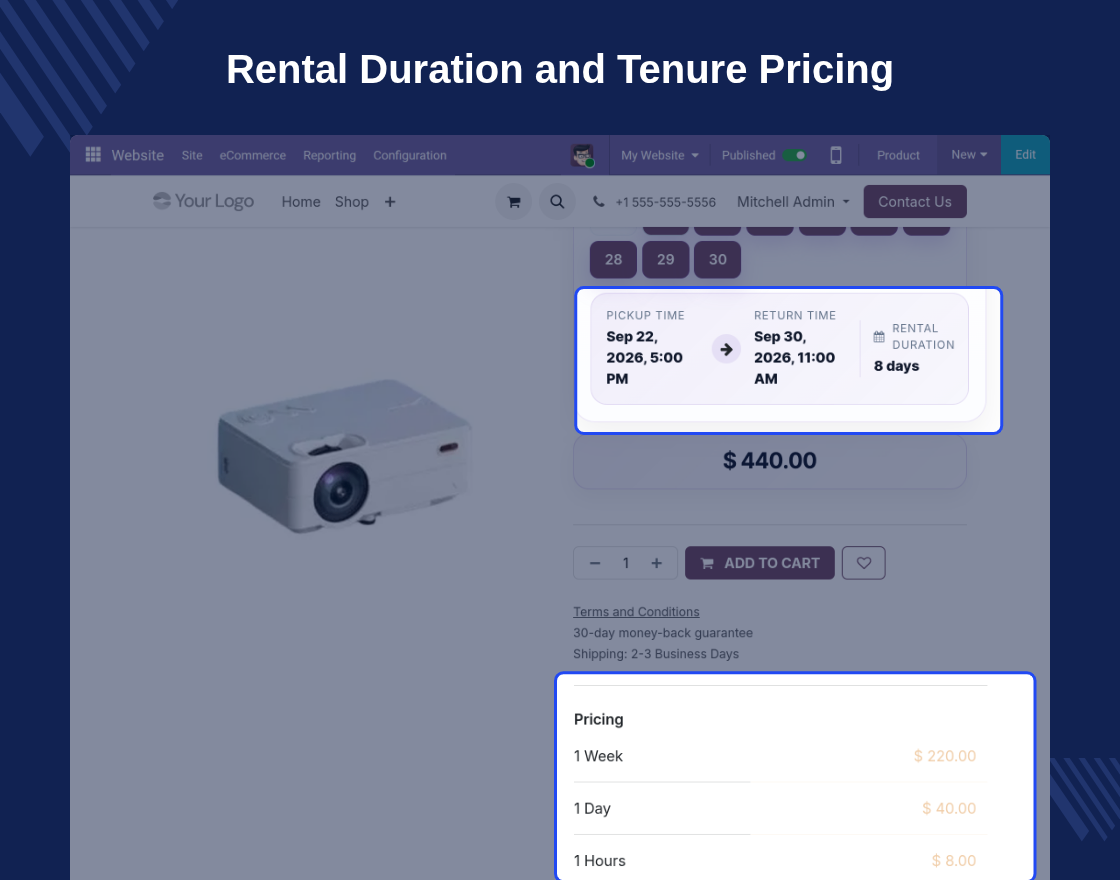
Task: Click the phone icon beside the number
Action: coord(599,202)
